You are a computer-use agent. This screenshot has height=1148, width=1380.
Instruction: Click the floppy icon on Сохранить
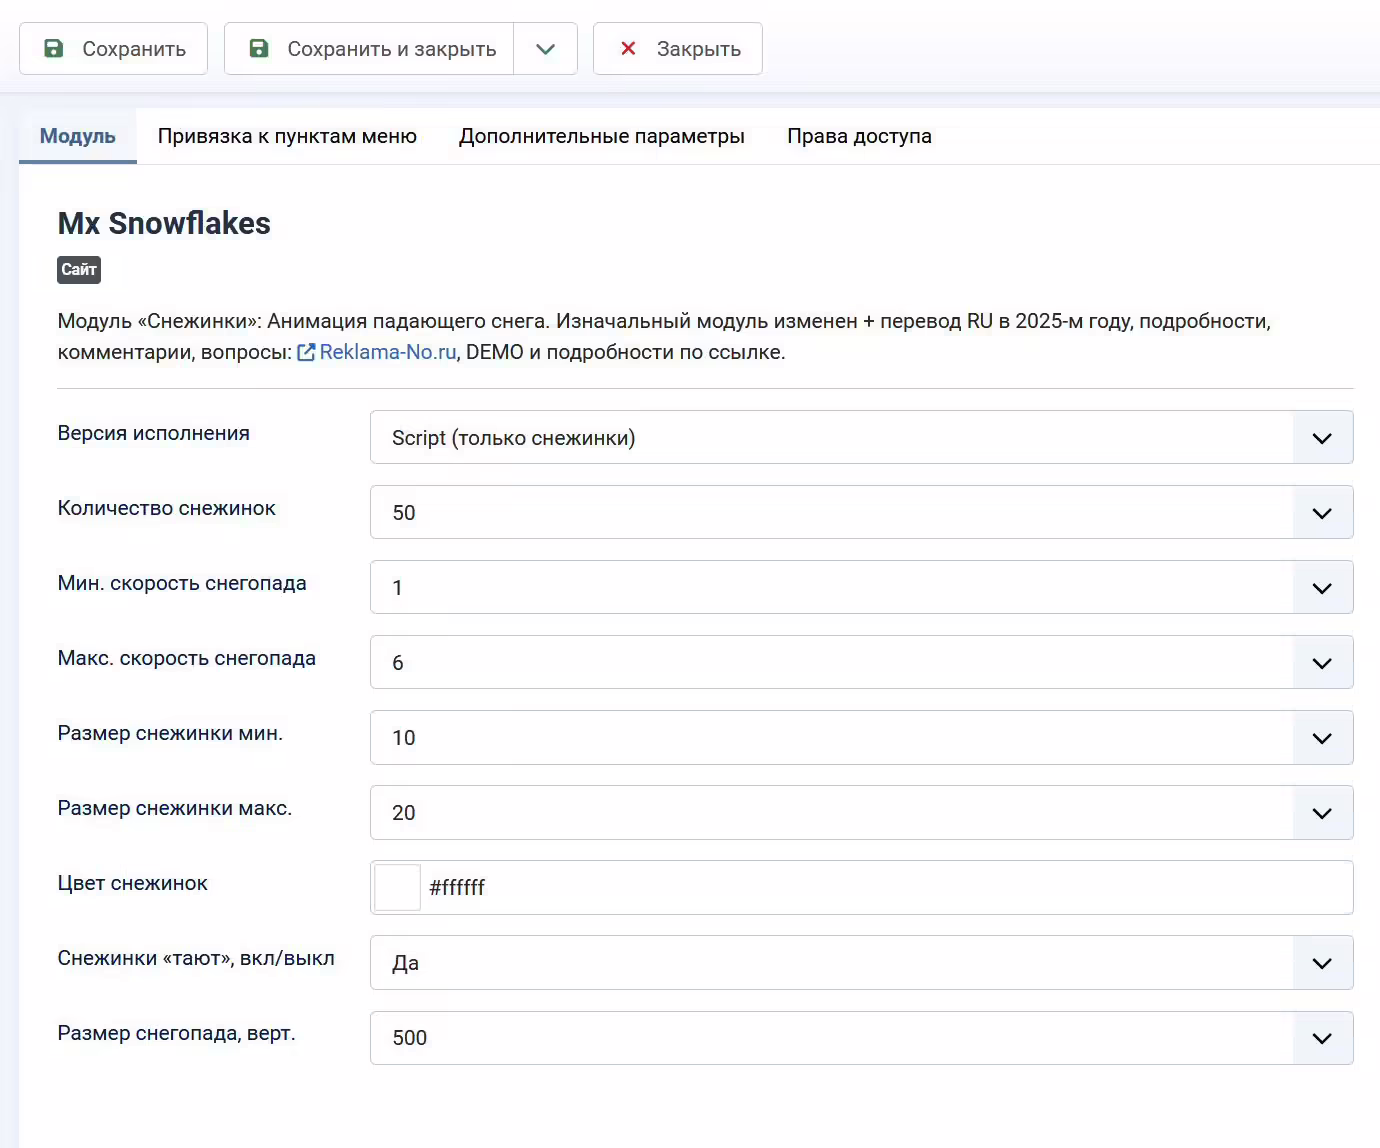(x=54, y=48)
